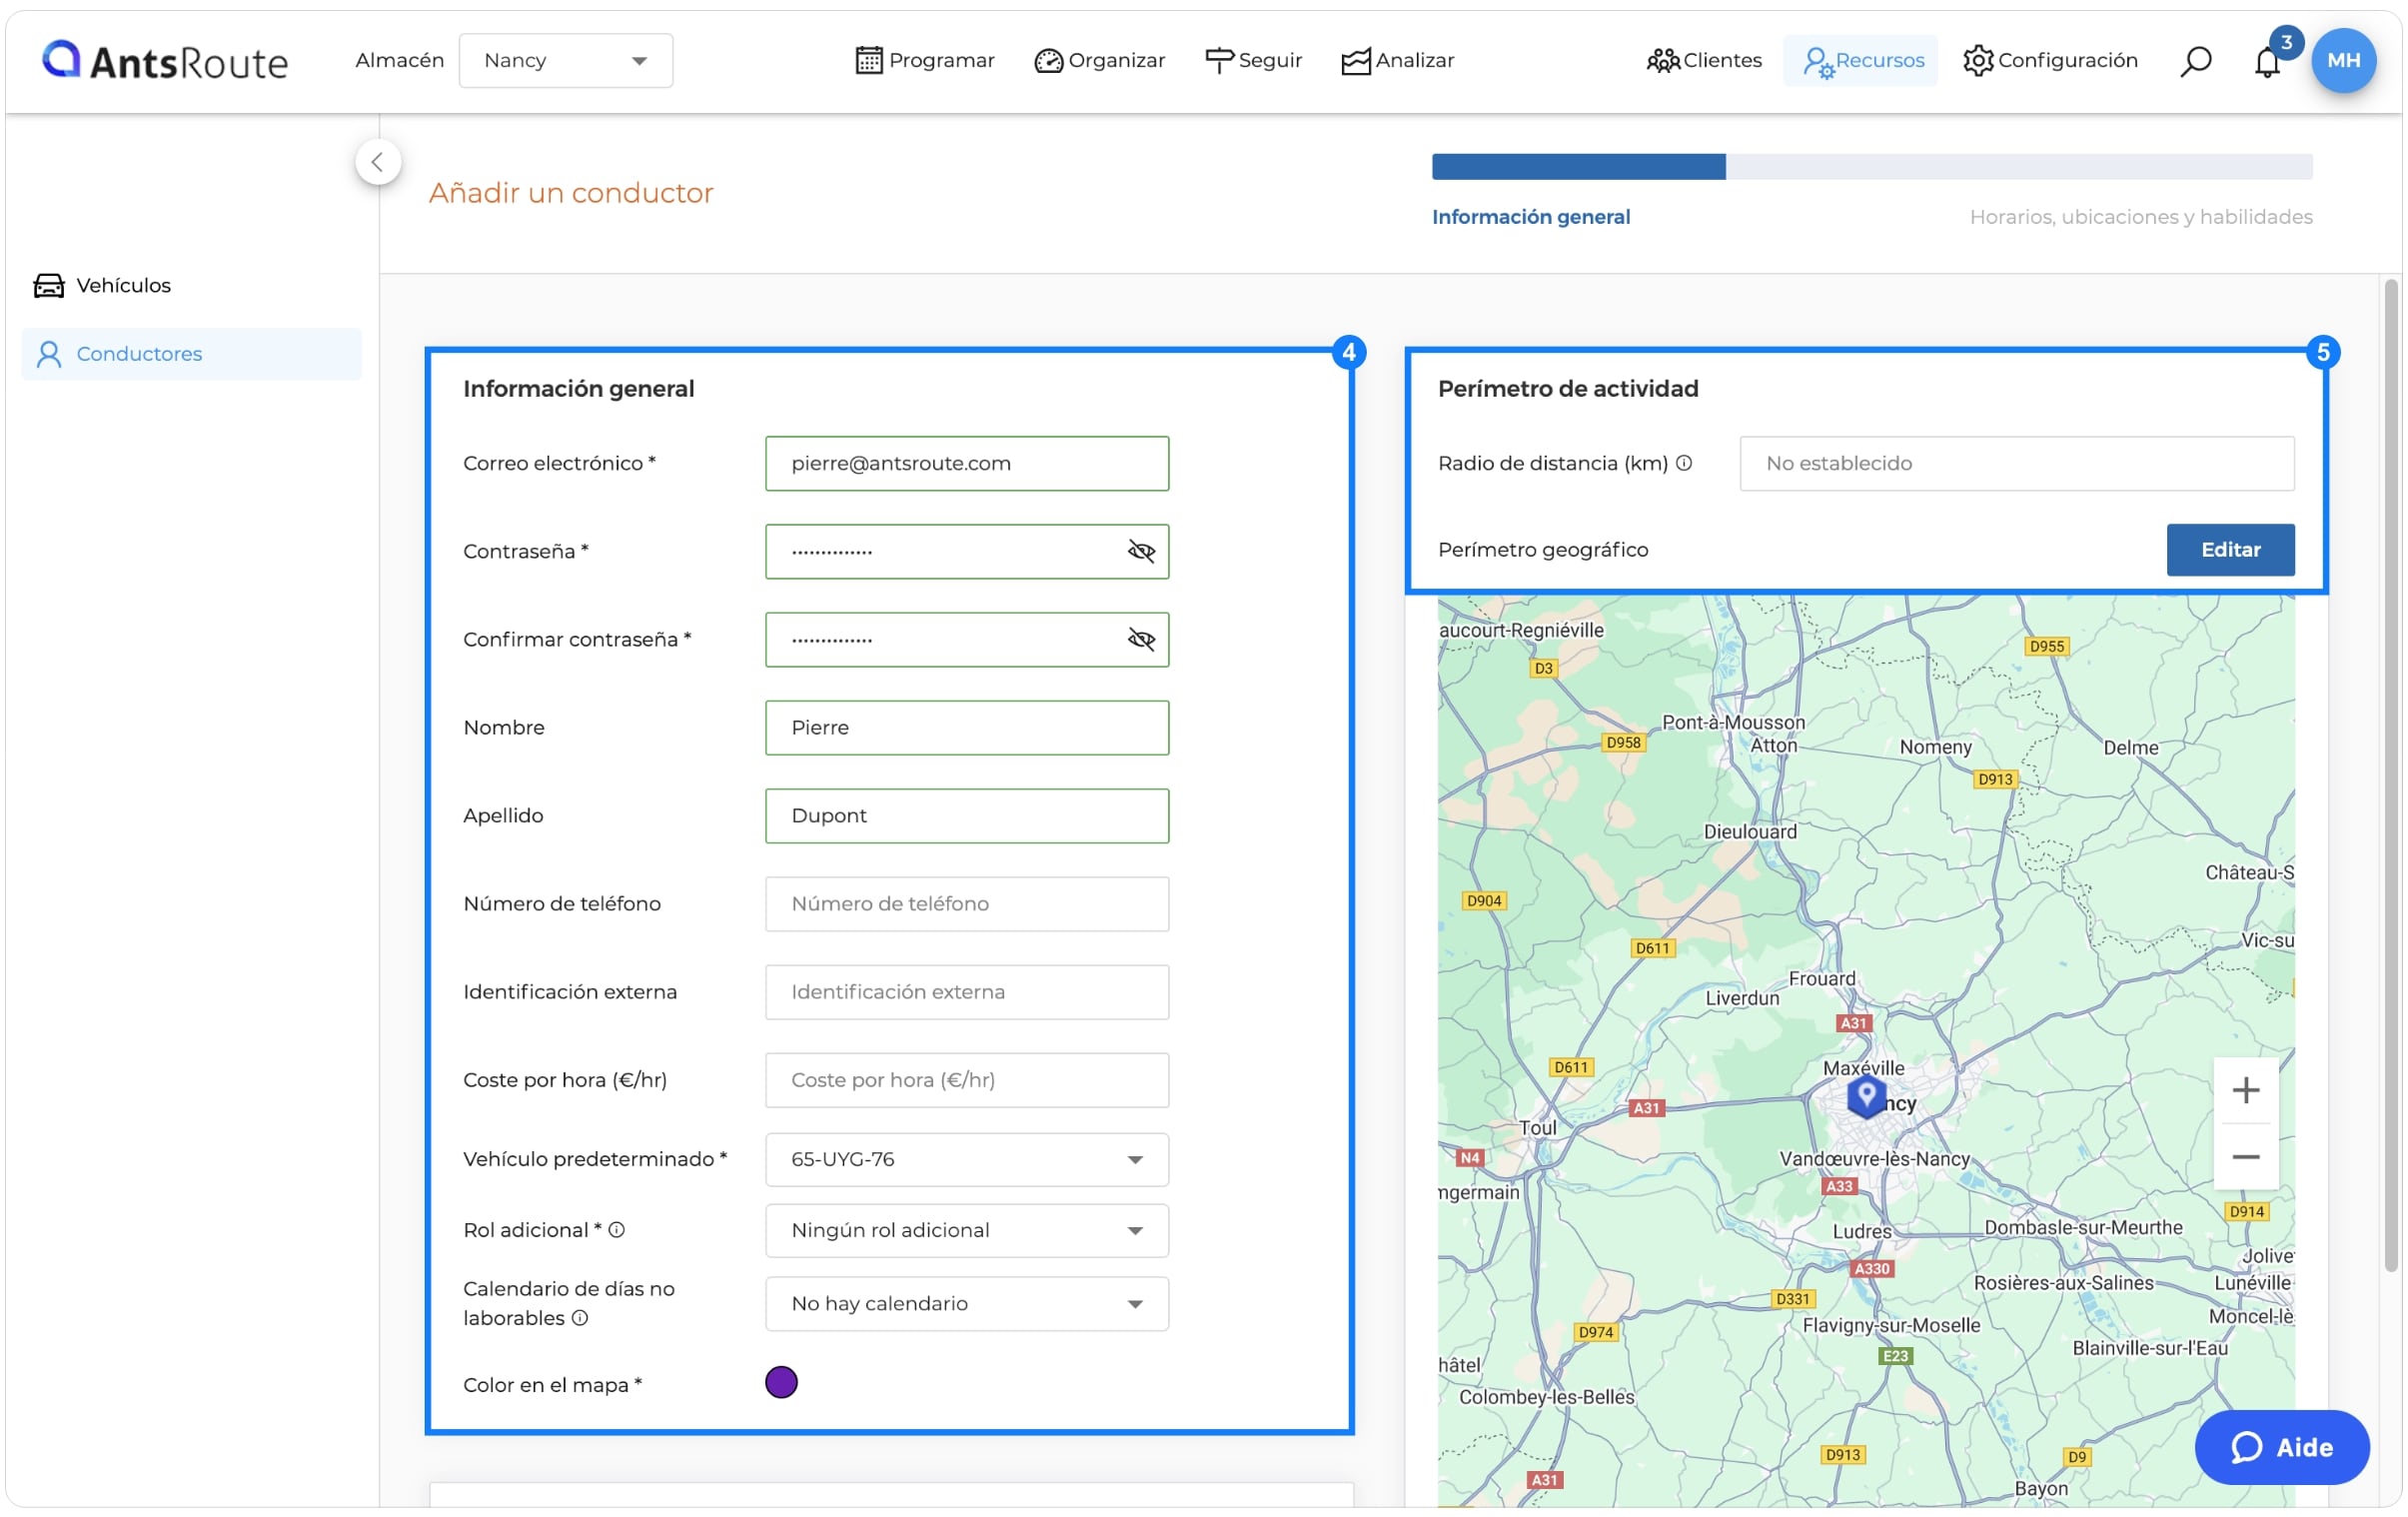Pick the purple Color en el mapa swatch
Viewport: 2408px width, 1517px height.
(781, 1383)
